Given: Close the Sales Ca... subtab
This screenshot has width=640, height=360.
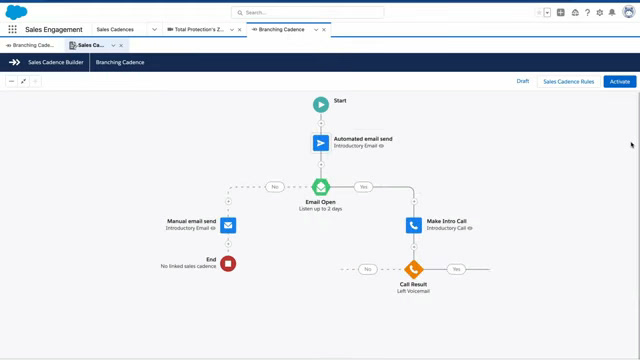Looking at the screenshot, I should point(121,46).
